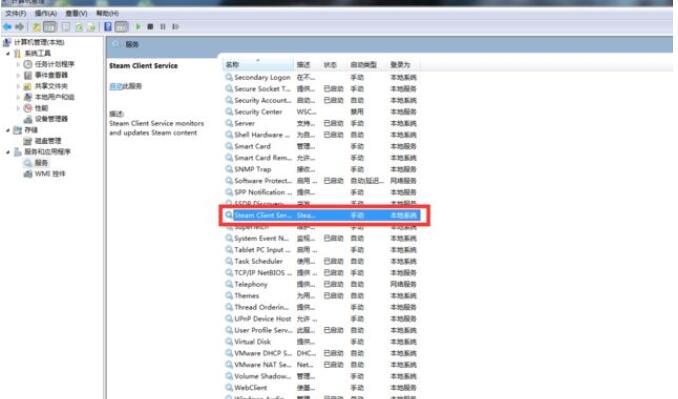Collapse the 系统工具 tree branch arrow

(8, 54)
